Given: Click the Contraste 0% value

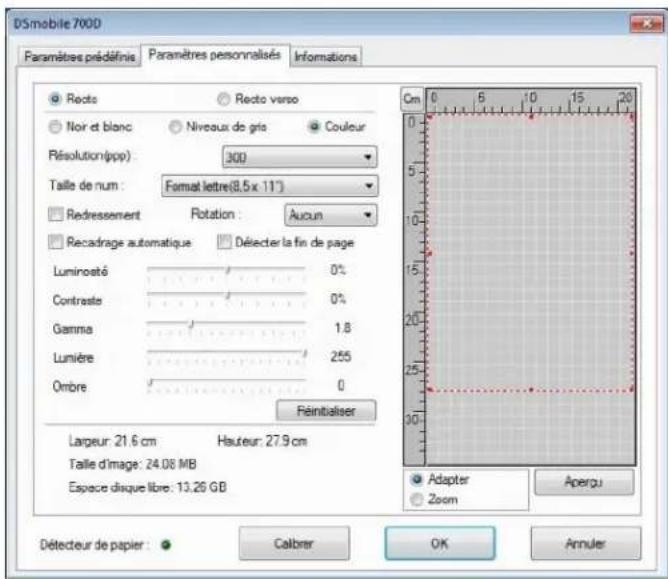Looking at the screenshot, I should coord(338,299).
